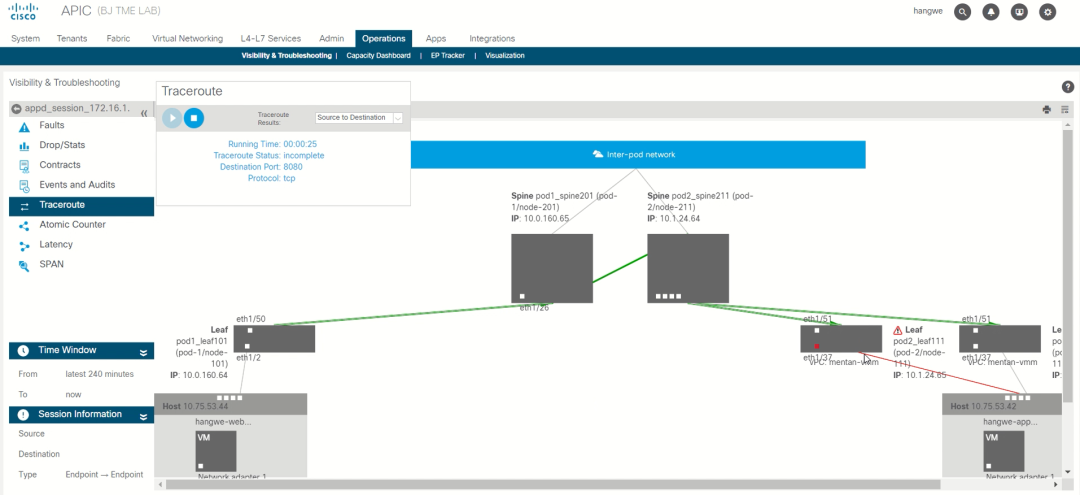This screenshot has height=495, width=1080.
Task: Open the feedback icon in header
Action: 1019,12
